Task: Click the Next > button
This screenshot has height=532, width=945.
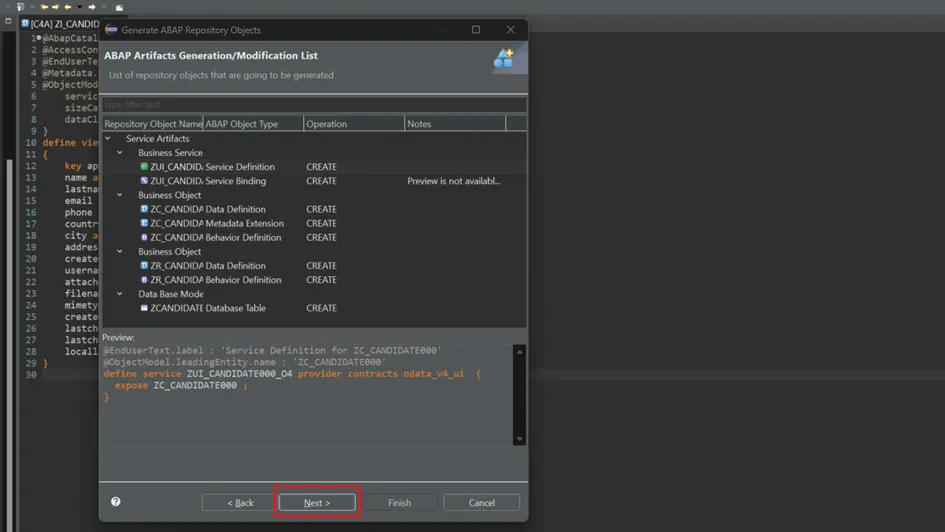Action: point(317,503)
